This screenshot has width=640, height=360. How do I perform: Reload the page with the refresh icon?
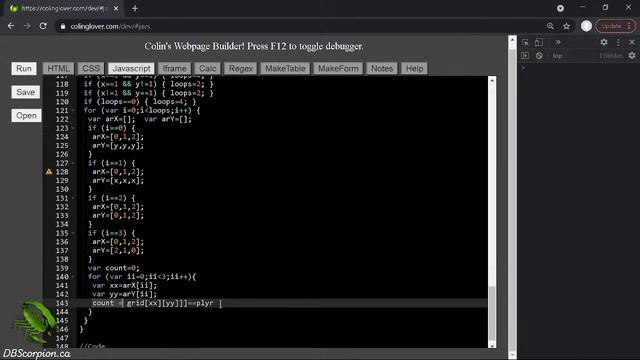[43, 26]
